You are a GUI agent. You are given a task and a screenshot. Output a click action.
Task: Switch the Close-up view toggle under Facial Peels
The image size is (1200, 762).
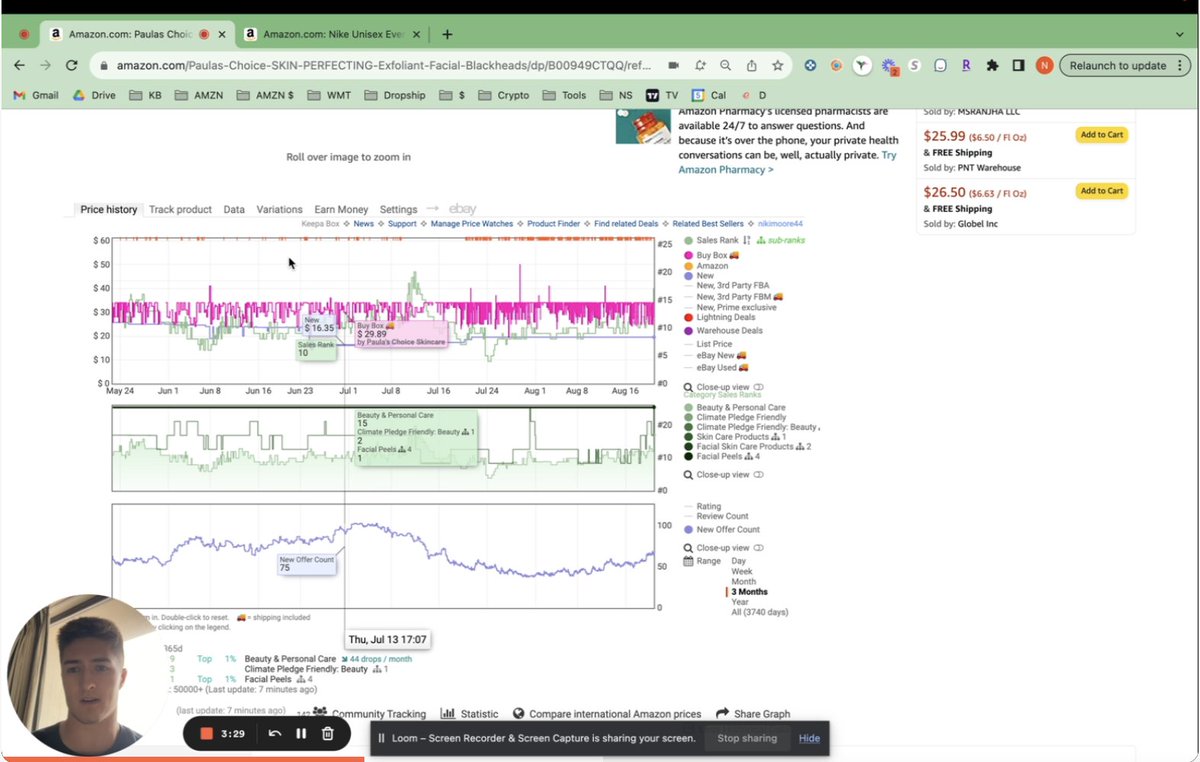coord(758,475)
